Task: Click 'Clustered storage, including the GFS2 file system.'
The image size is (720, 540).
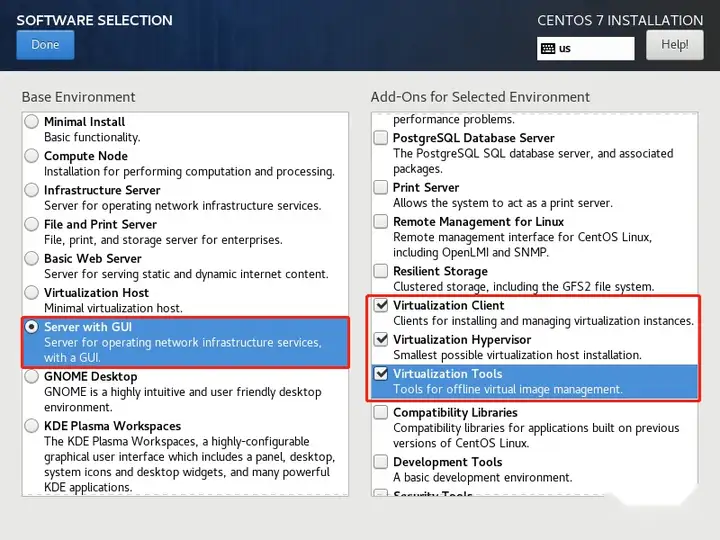Action: [523, 287]
